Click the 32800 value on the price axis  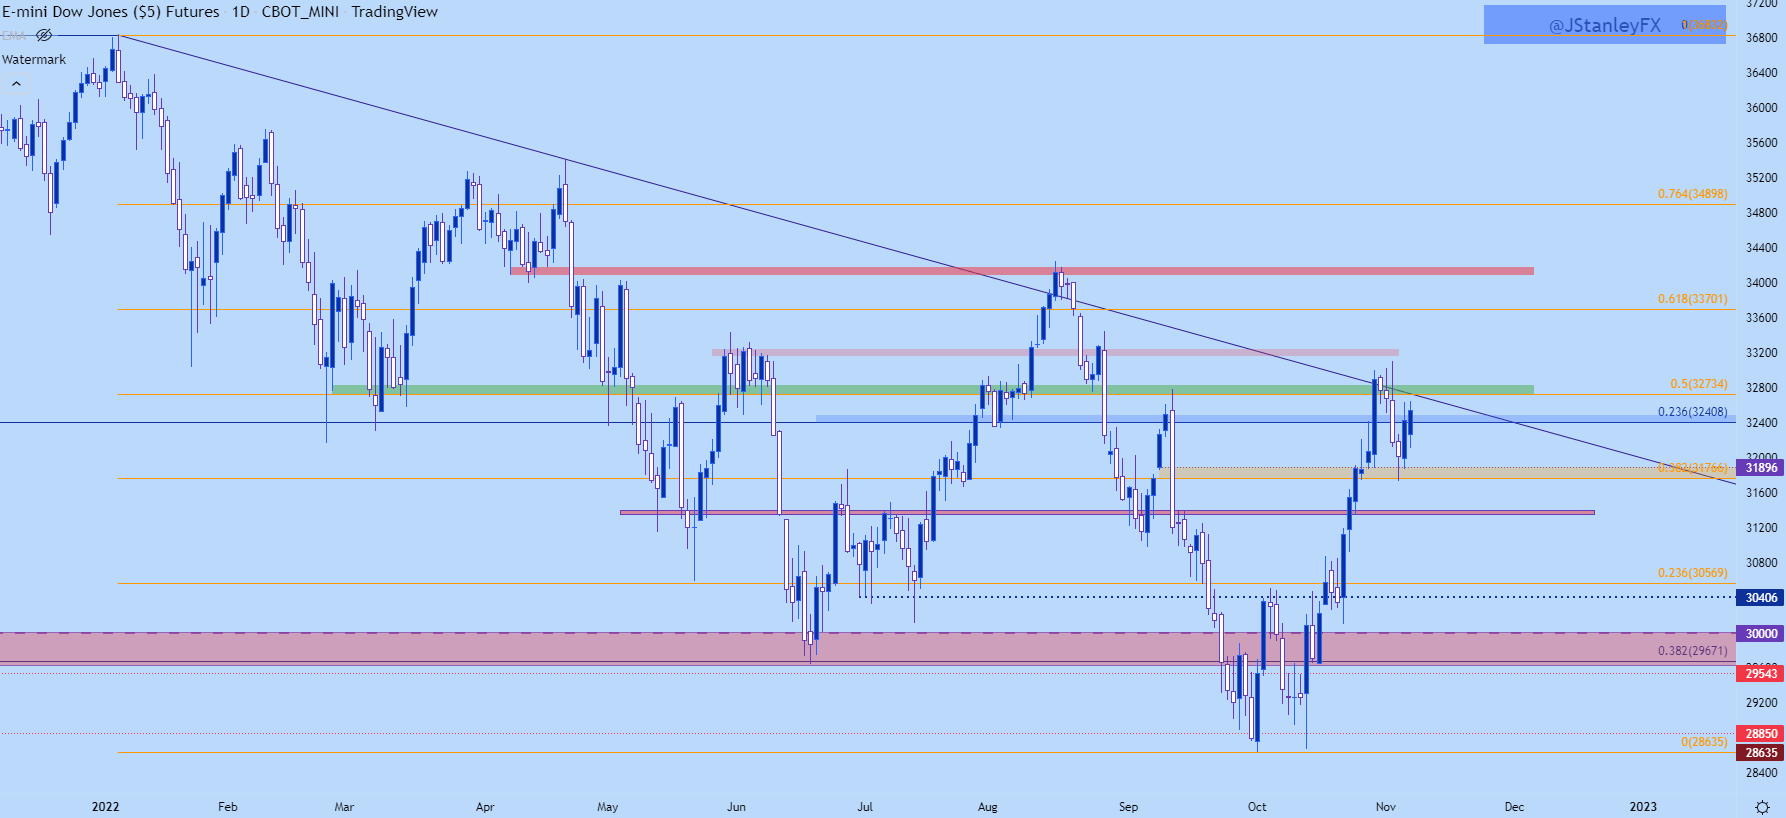1761,388
